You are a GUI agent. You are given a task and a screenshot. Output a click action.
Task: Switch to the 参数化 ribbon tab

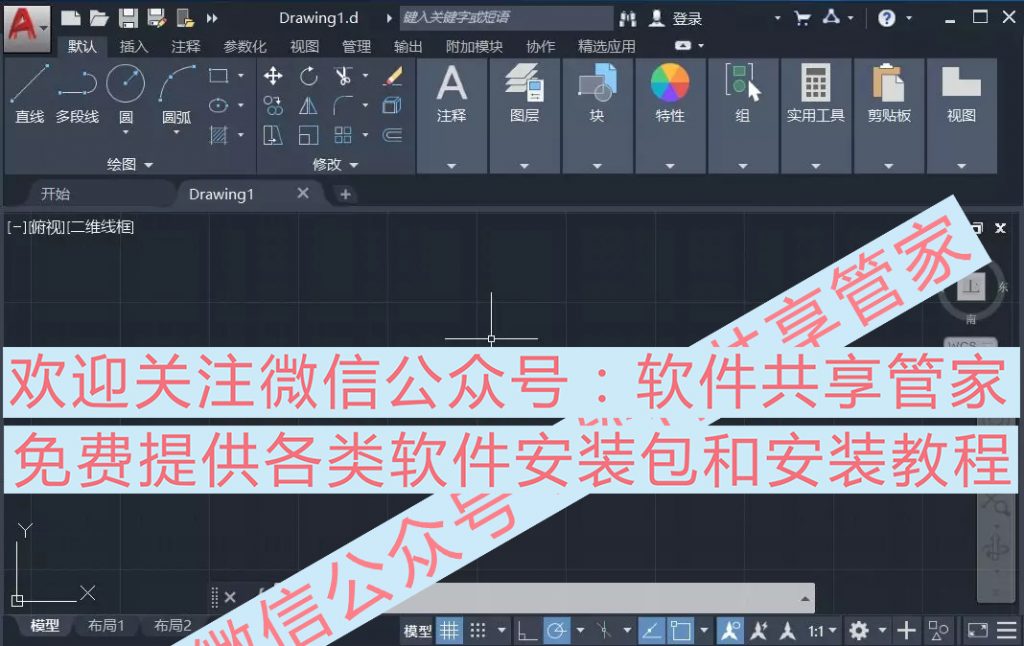(245, 46)
